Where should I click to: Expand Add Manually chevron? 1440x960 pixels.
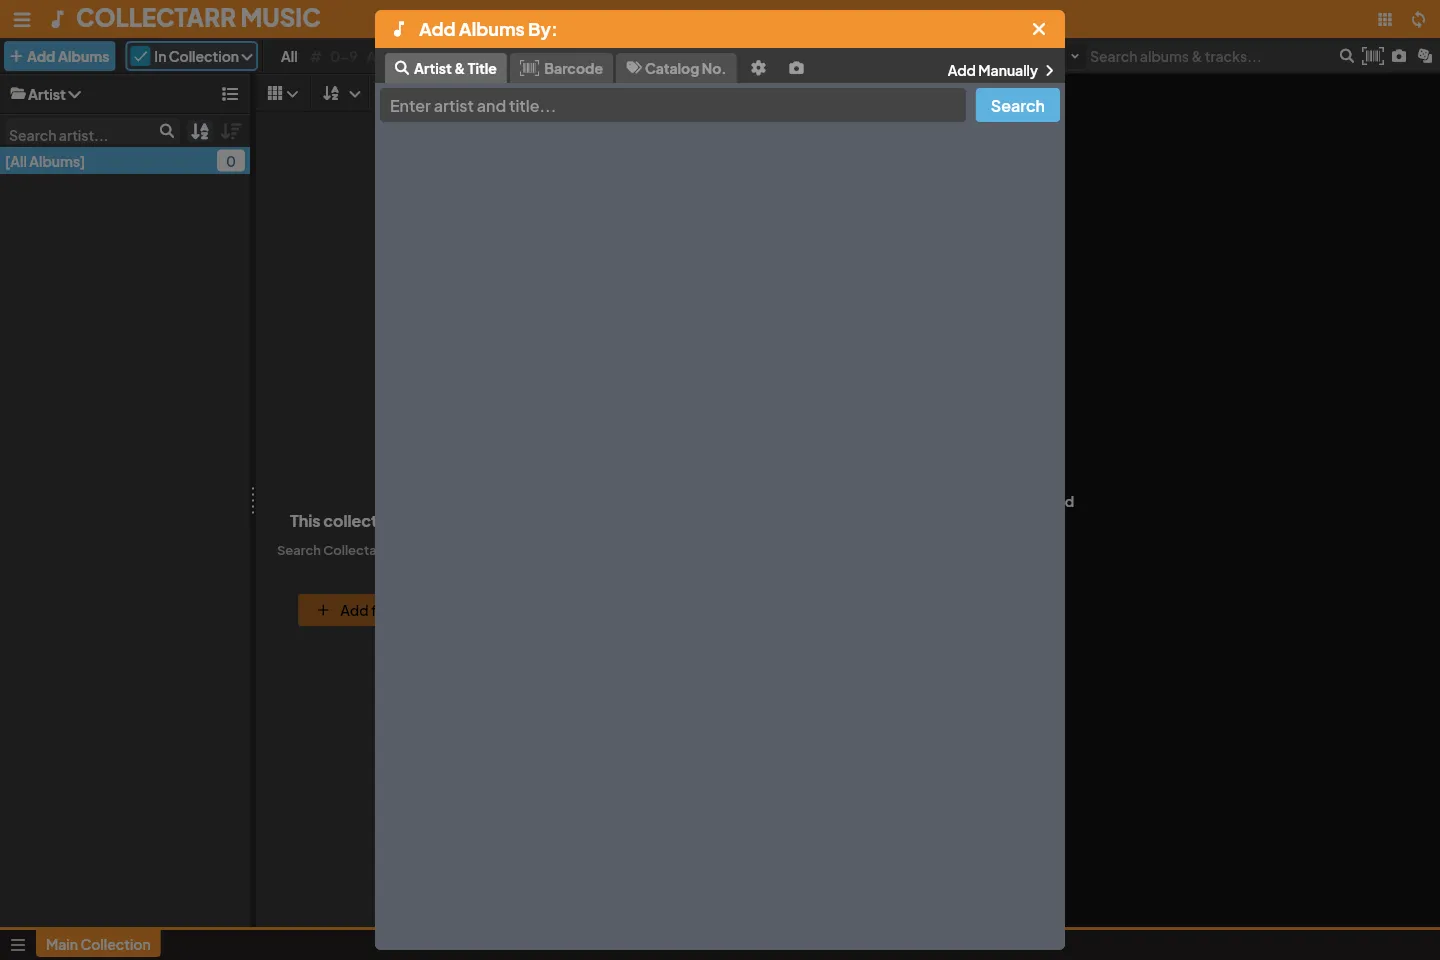pos(1049,70)
